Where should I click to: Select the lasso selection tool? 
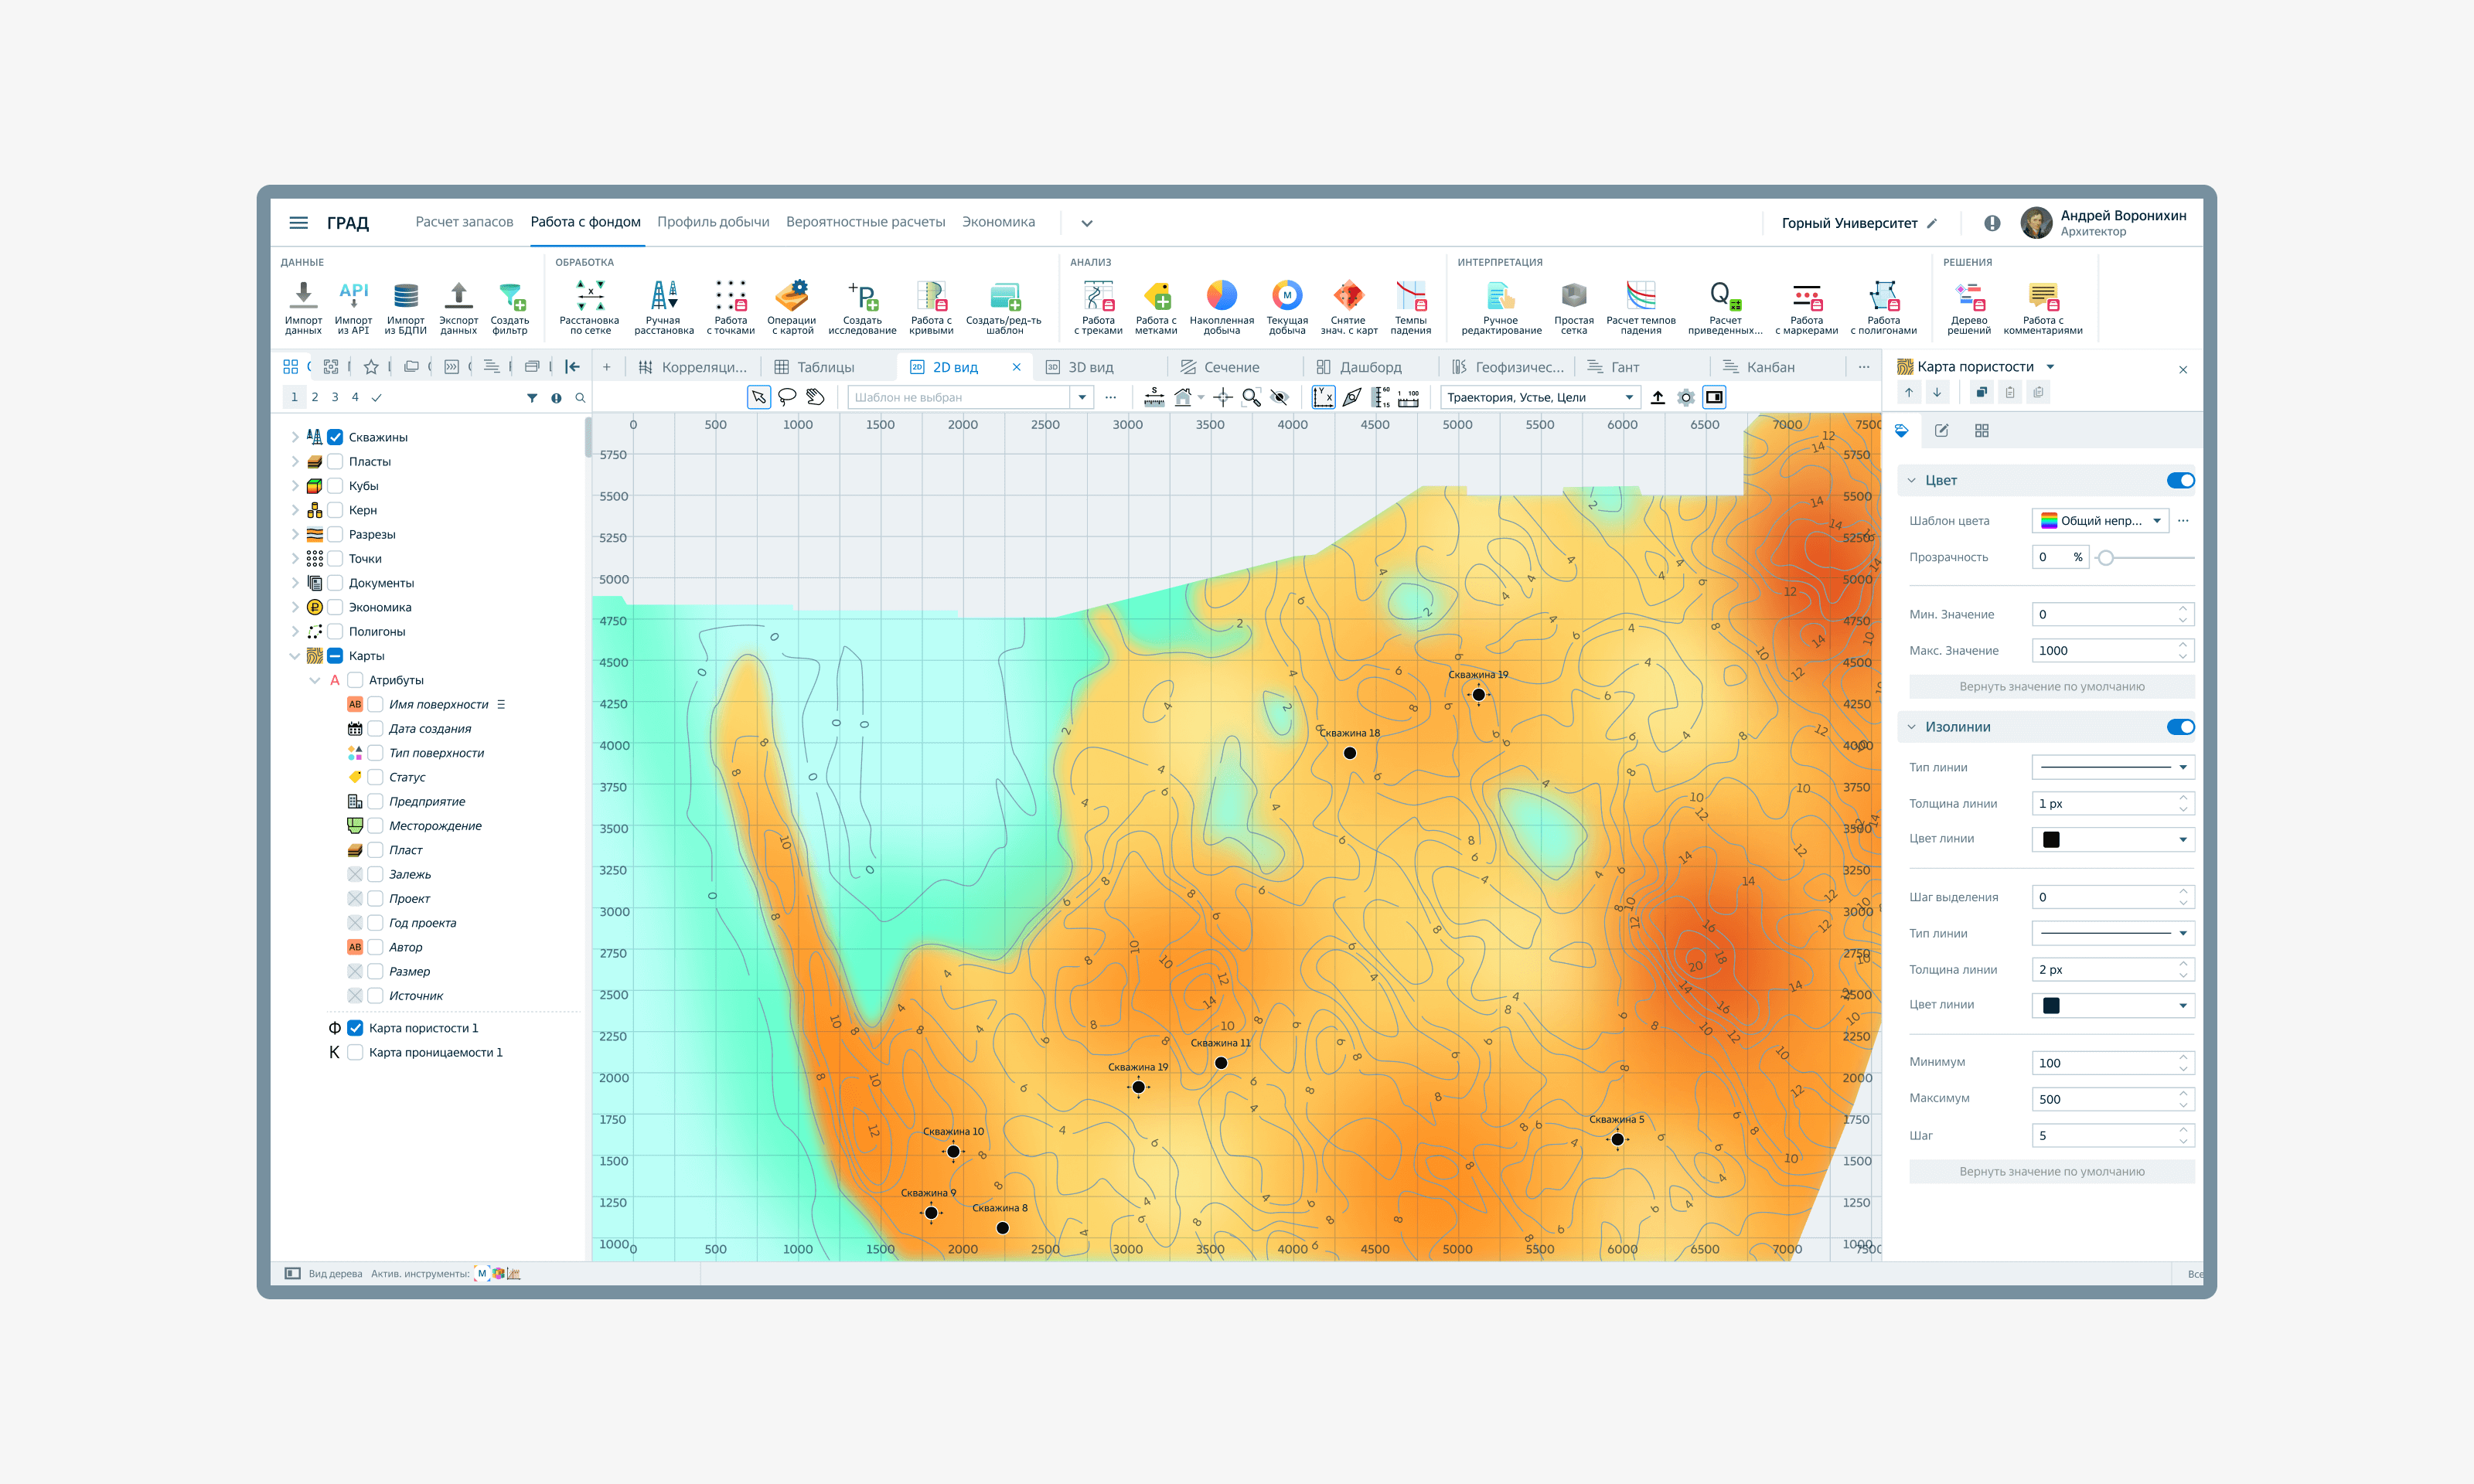[x=787, y=397]
